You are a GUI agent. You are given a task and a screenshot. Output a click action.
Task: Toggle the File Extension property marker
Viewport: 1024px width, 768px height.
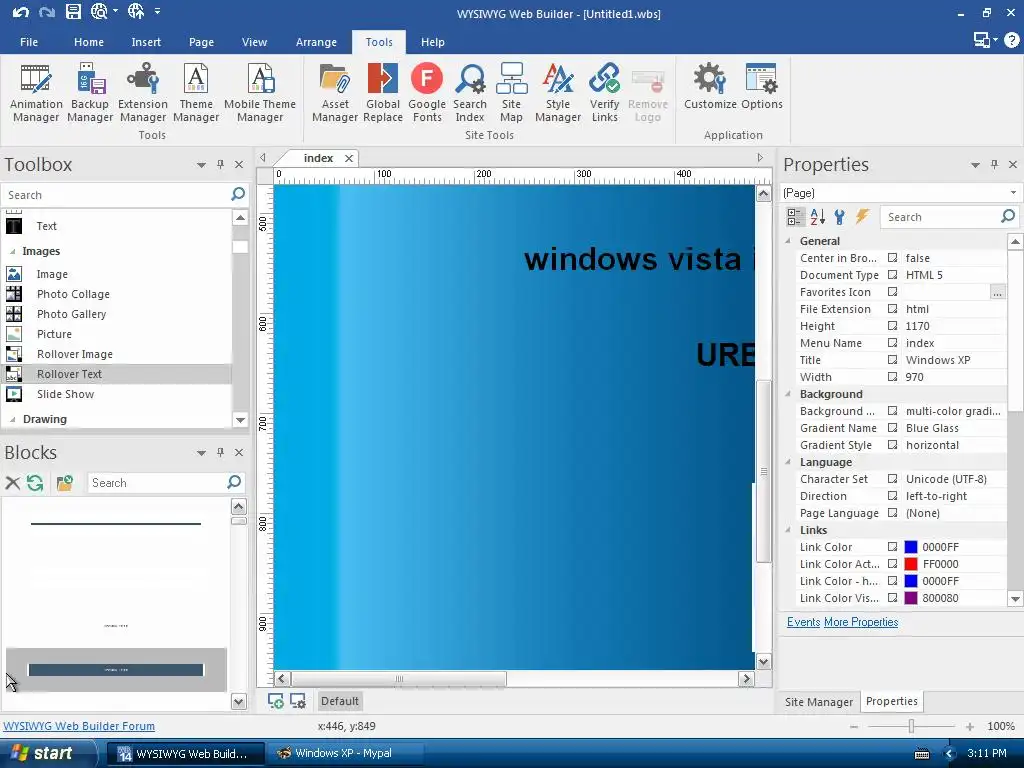click(x=892, y=309)
